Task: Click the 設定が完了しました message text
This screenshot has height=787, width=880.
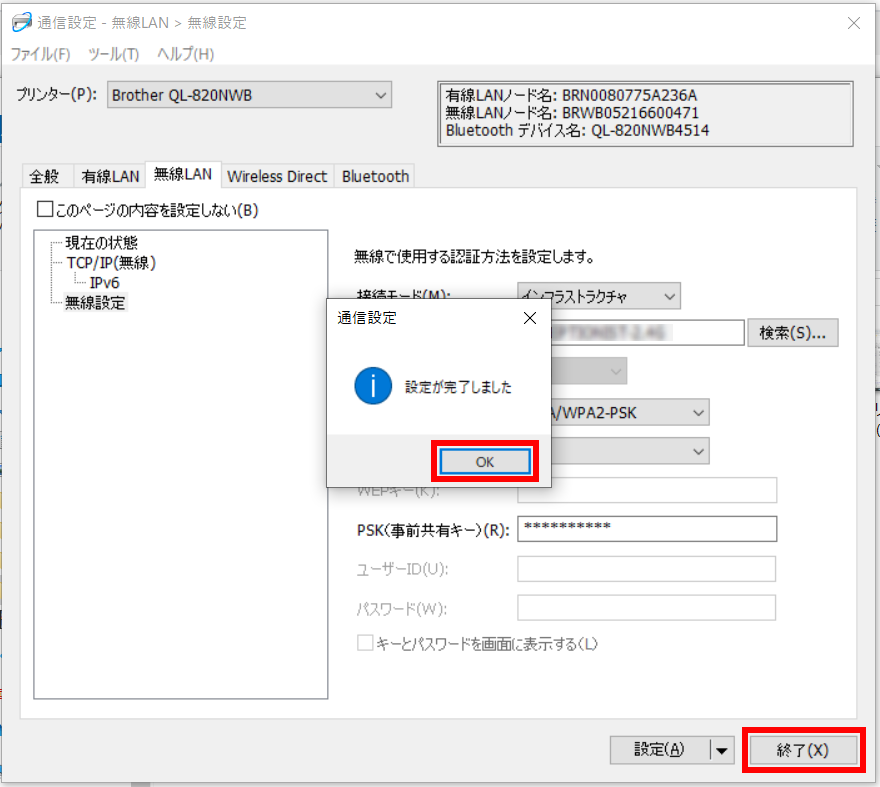Action: [459, 387]
